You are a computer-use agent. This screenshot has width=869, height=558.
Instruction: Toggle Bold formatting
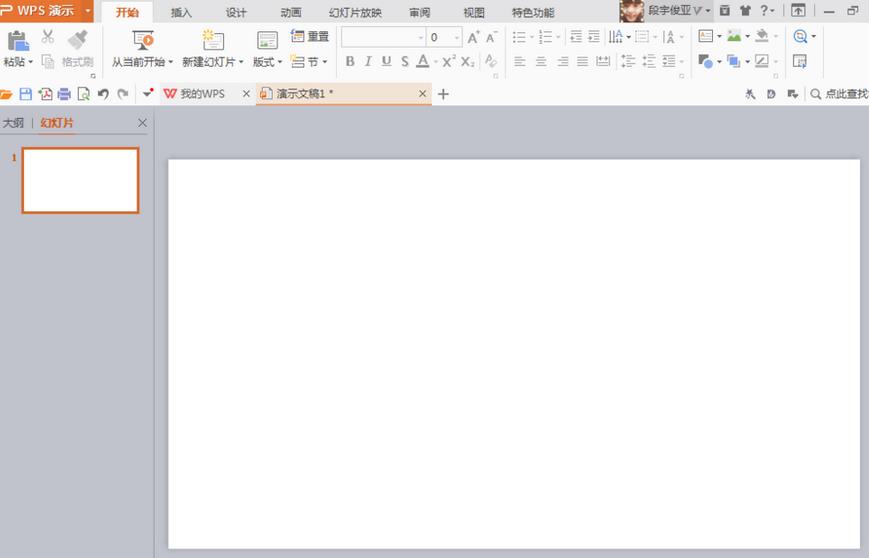click(x=350, y=62)
